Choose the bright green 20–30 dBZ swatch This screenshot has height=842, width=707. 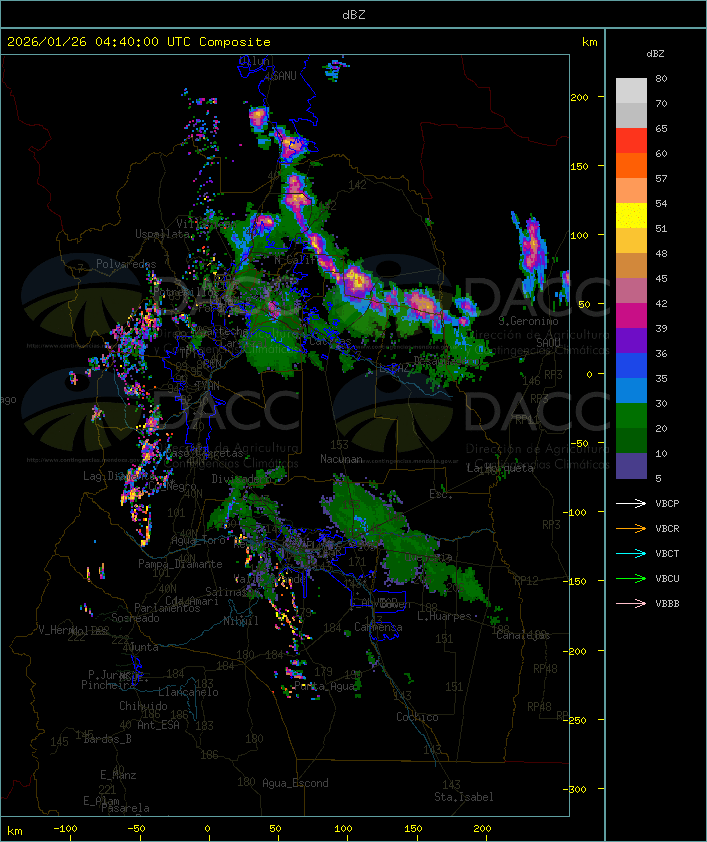(631, 416)
